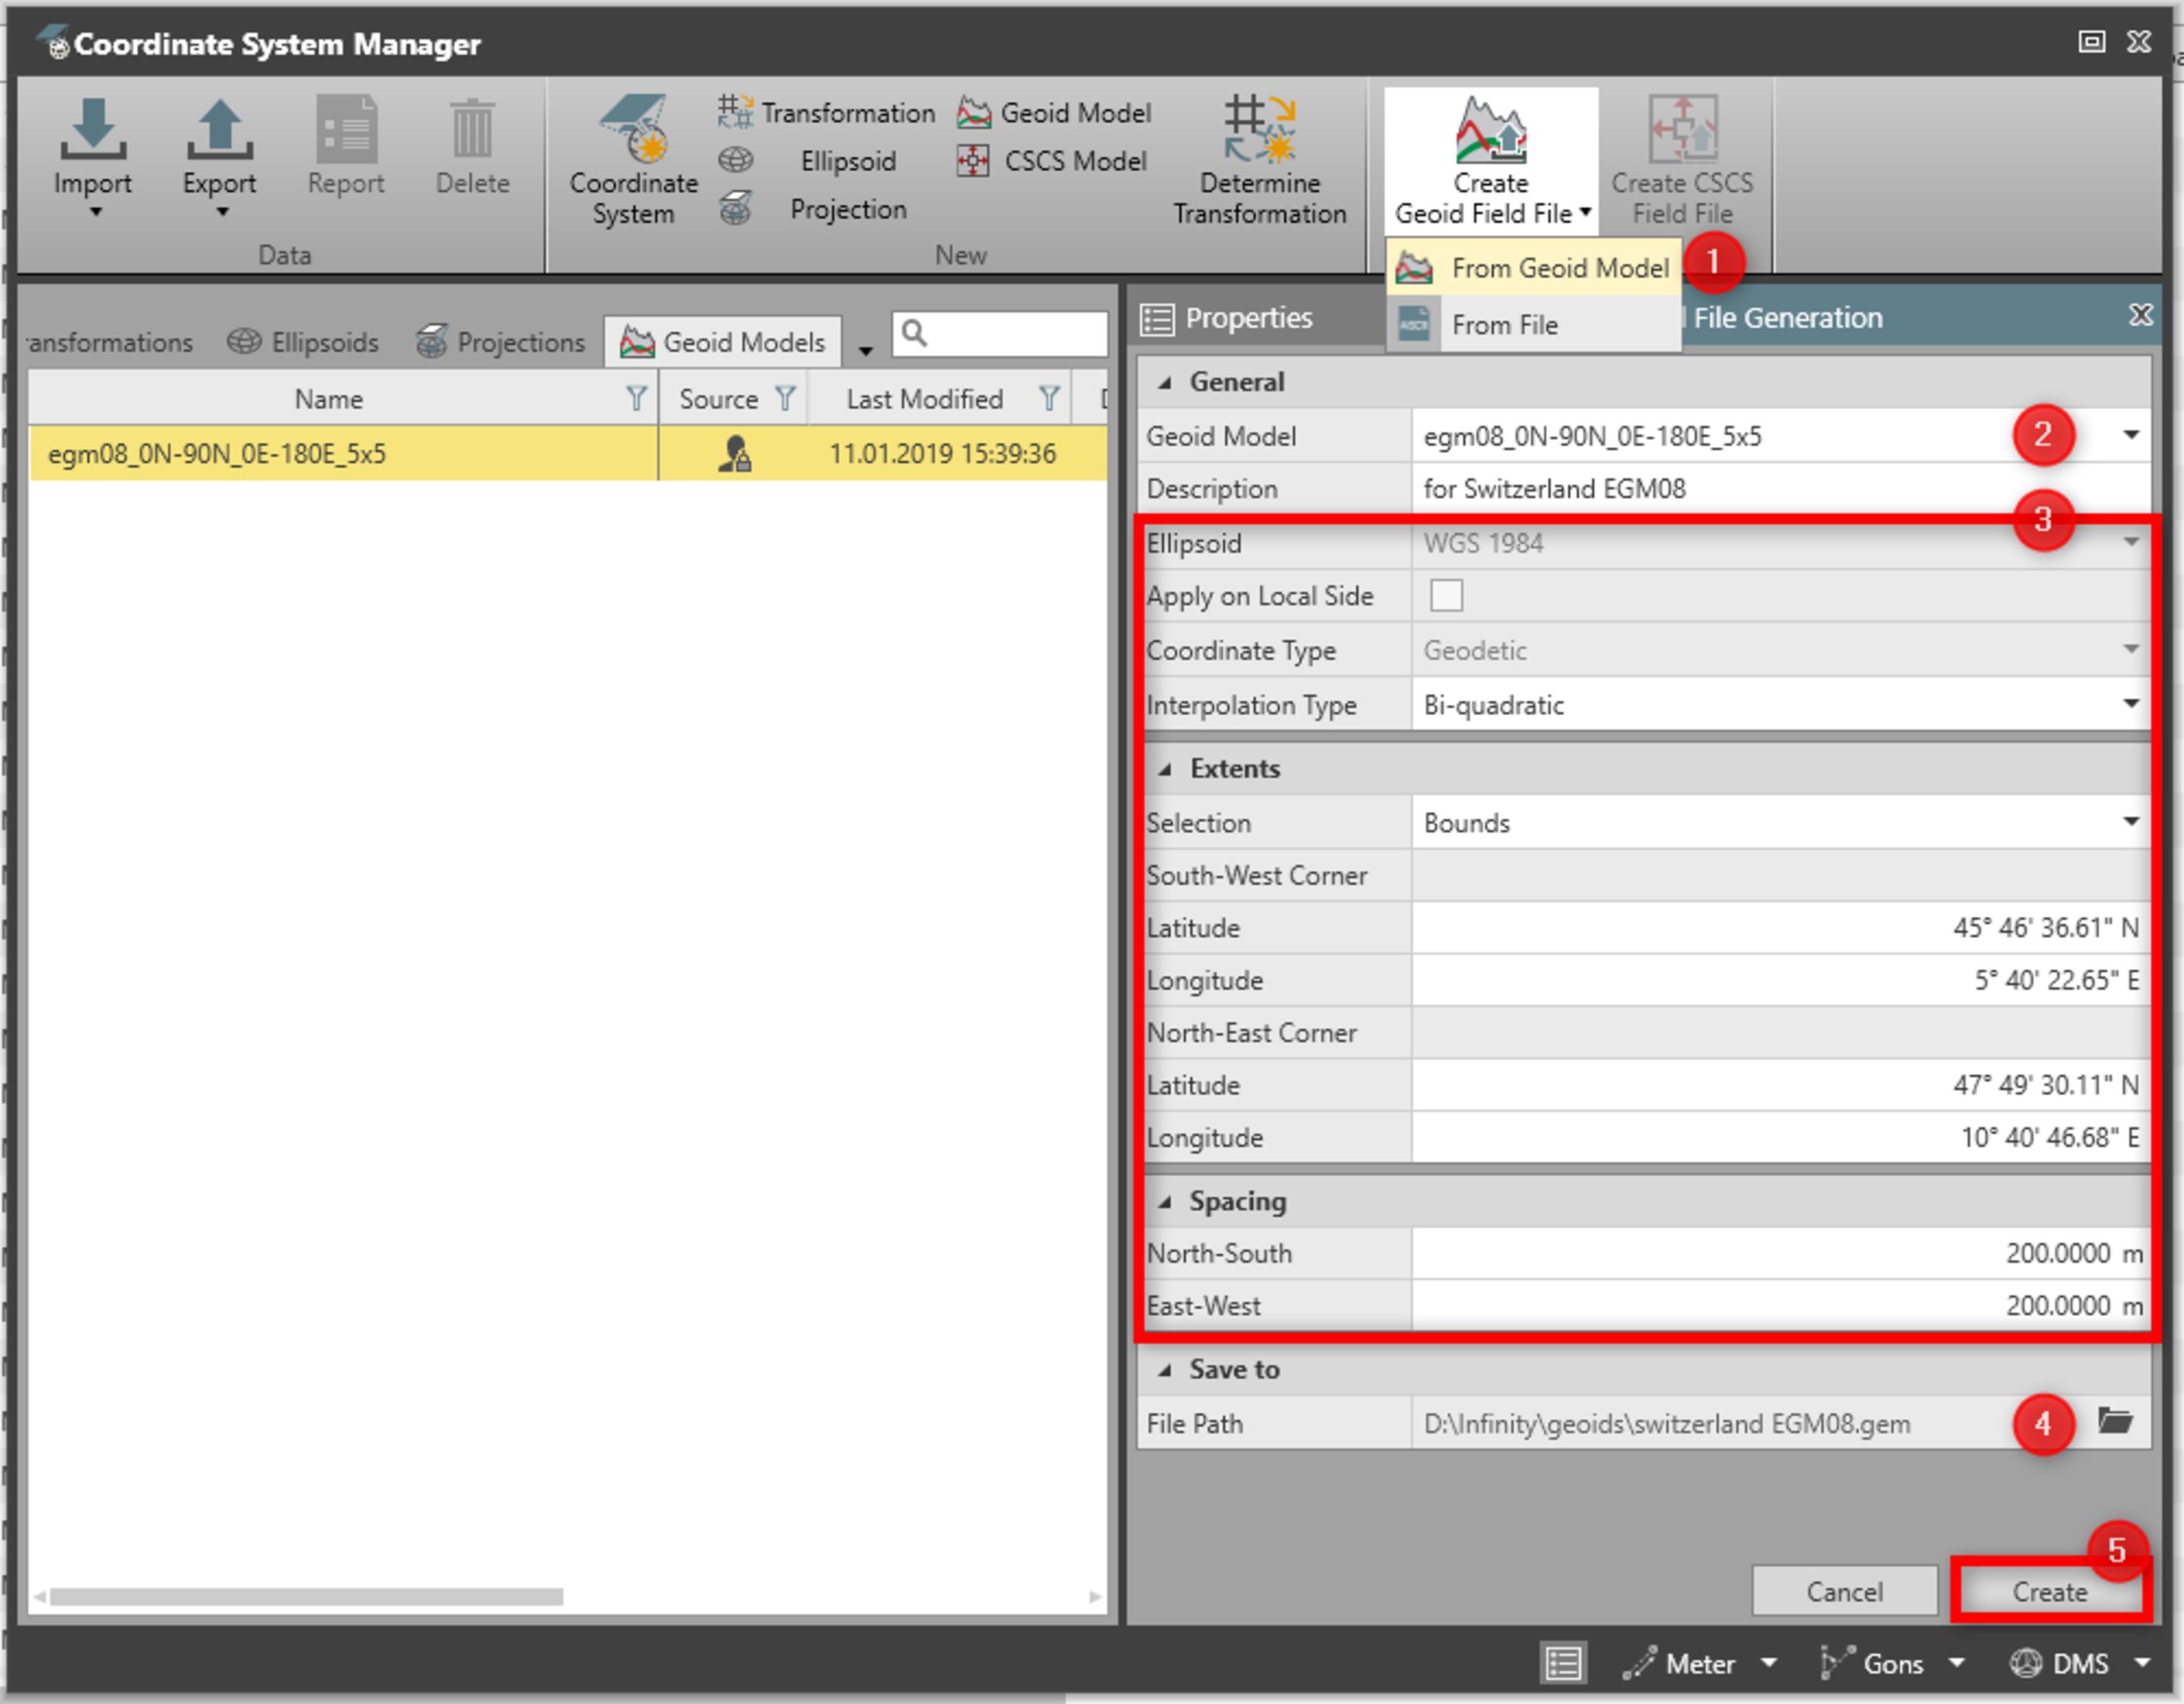Change Meter linear unit in status bar

(x=1698, y=1663)
